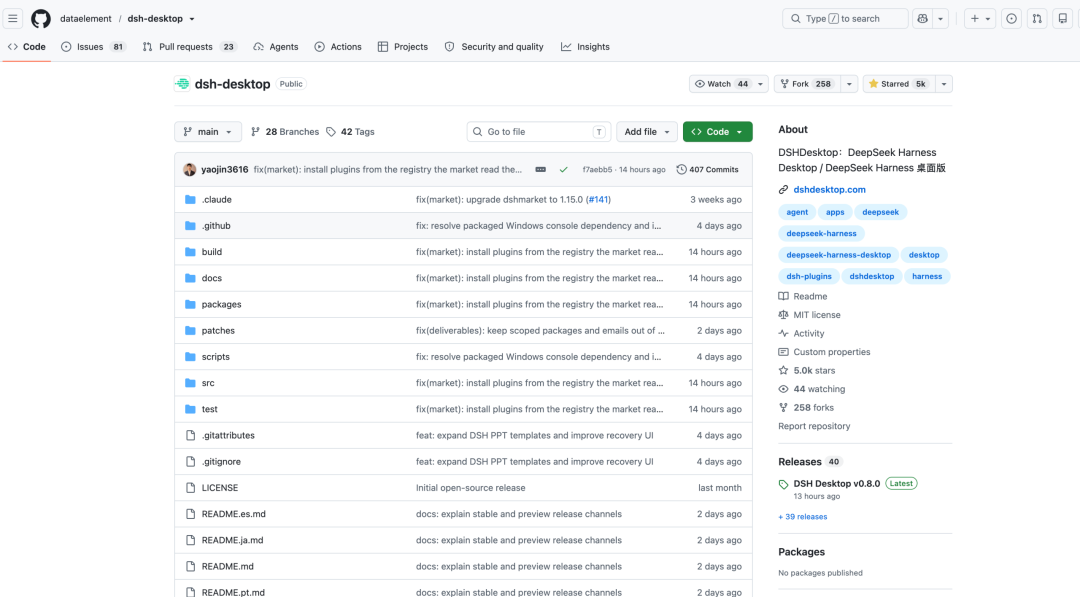The width and height of the screenshot is (1080, 597).
Task: Click the link icon next to dshdesktop.com
Action: 783,189
